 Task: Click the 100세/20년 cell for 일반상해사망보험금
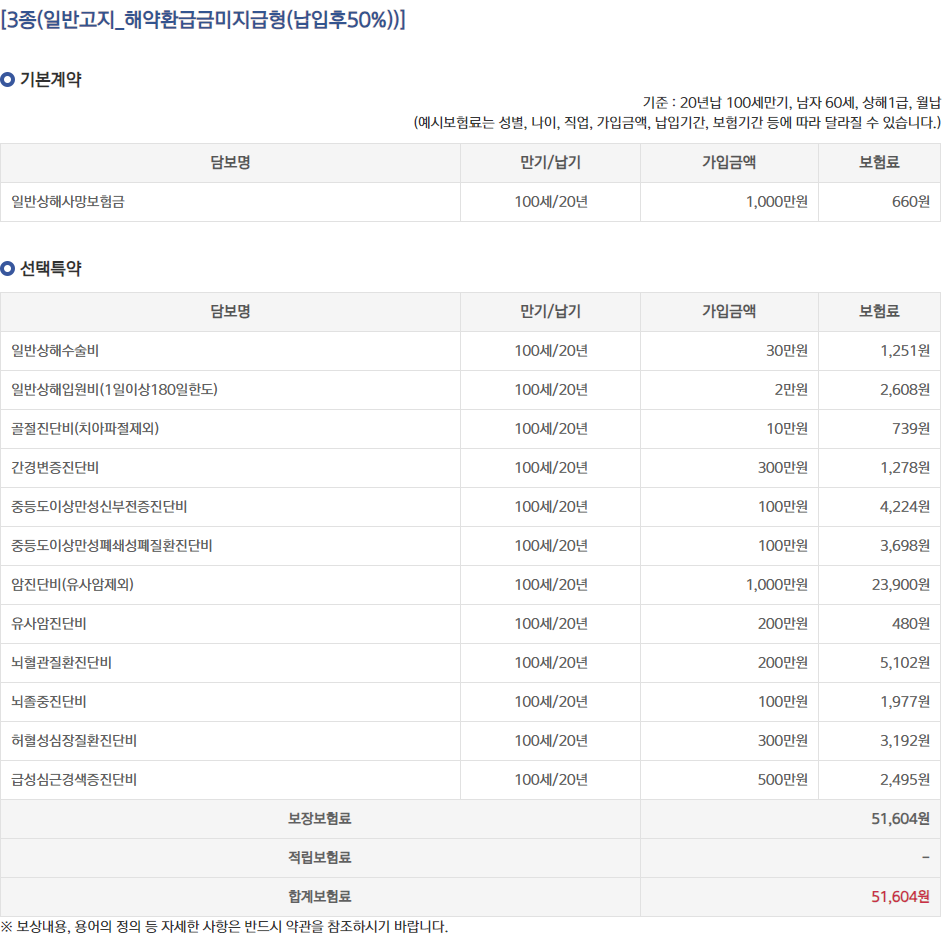pos(551,202)
